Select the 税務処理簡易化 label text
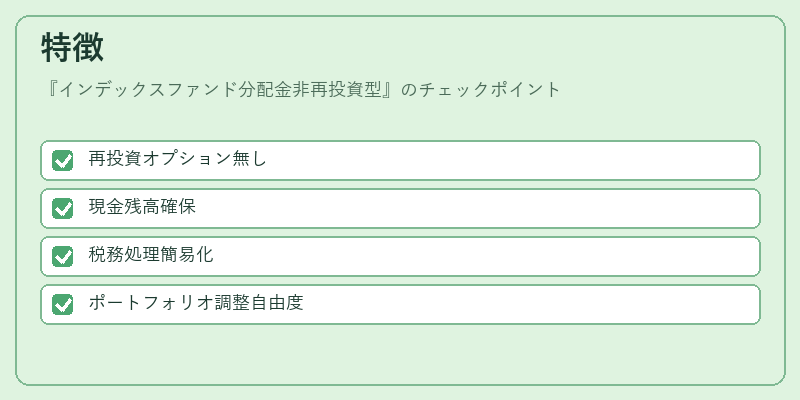Image resolution: width=800 pixels, height=400 pixels. pyautogui.click(x=151, y=255)
